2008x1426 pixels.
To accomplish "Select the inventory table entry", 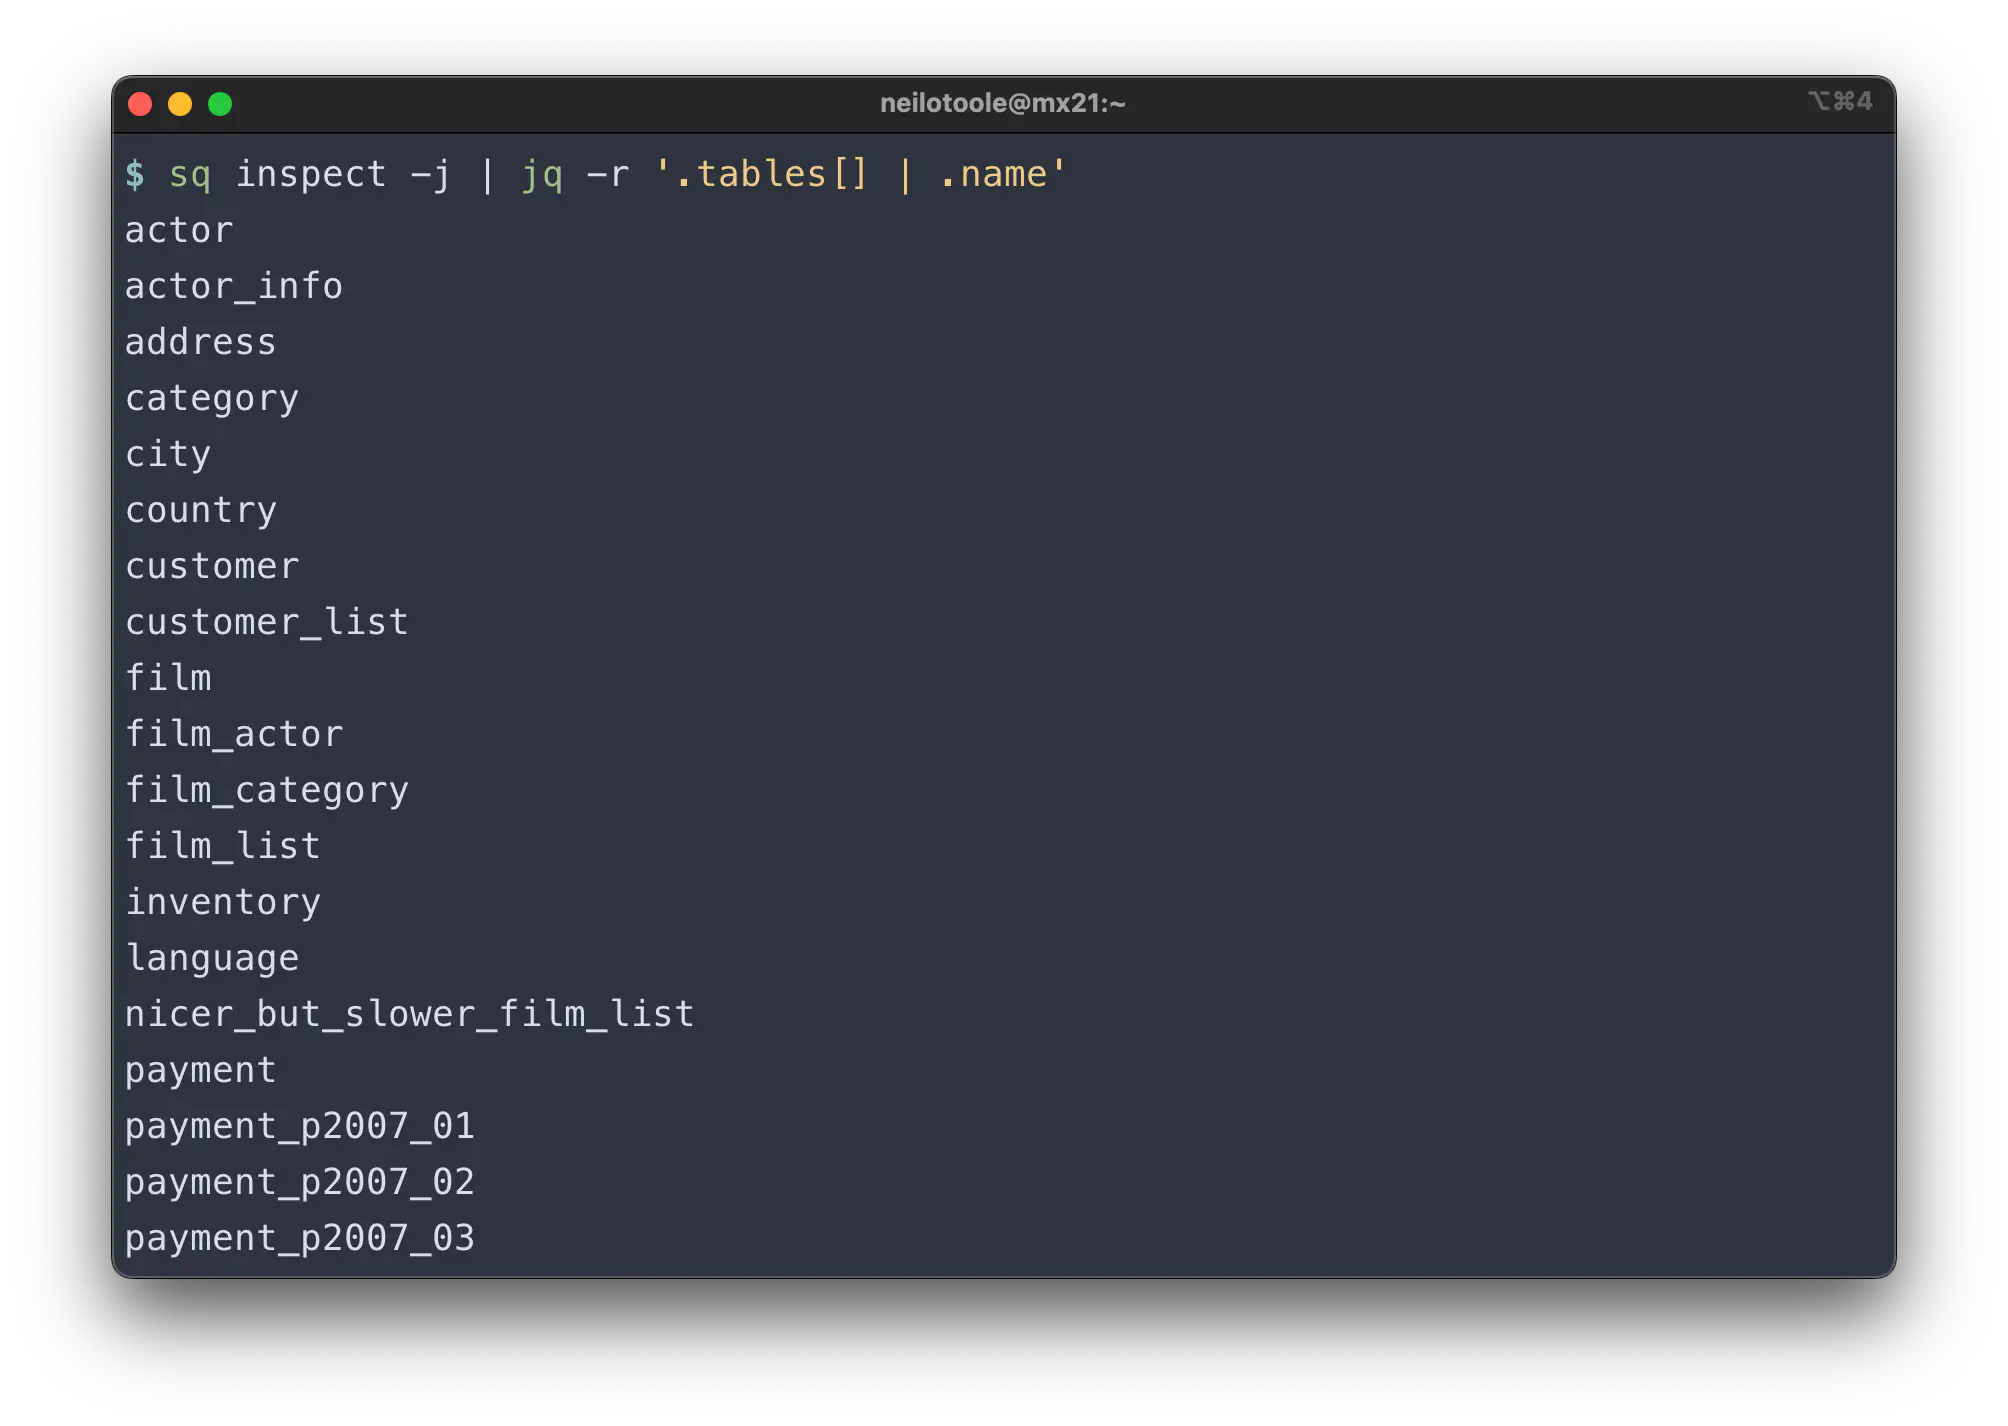I will (x=222, y=901).
